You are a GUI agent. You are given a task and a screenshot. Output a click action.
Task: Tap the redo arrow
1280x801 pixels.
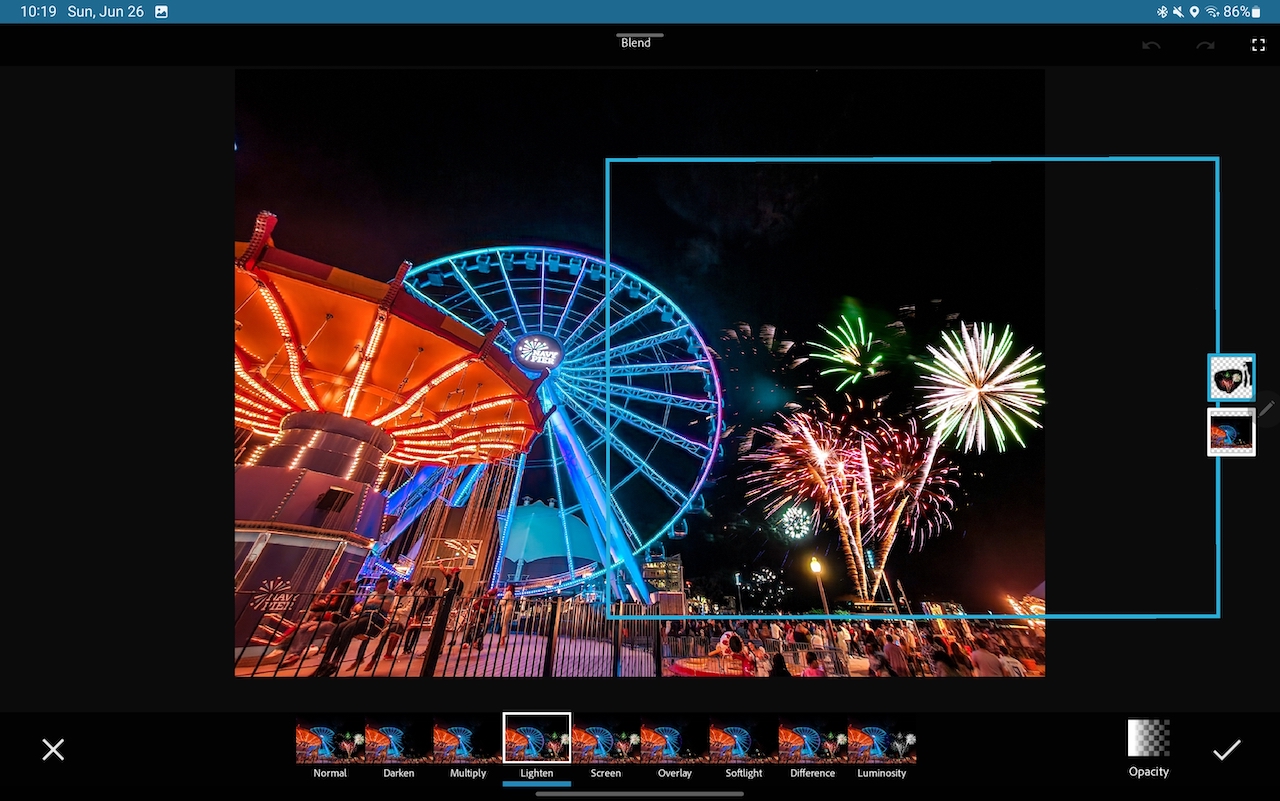tap(1205, 45)
